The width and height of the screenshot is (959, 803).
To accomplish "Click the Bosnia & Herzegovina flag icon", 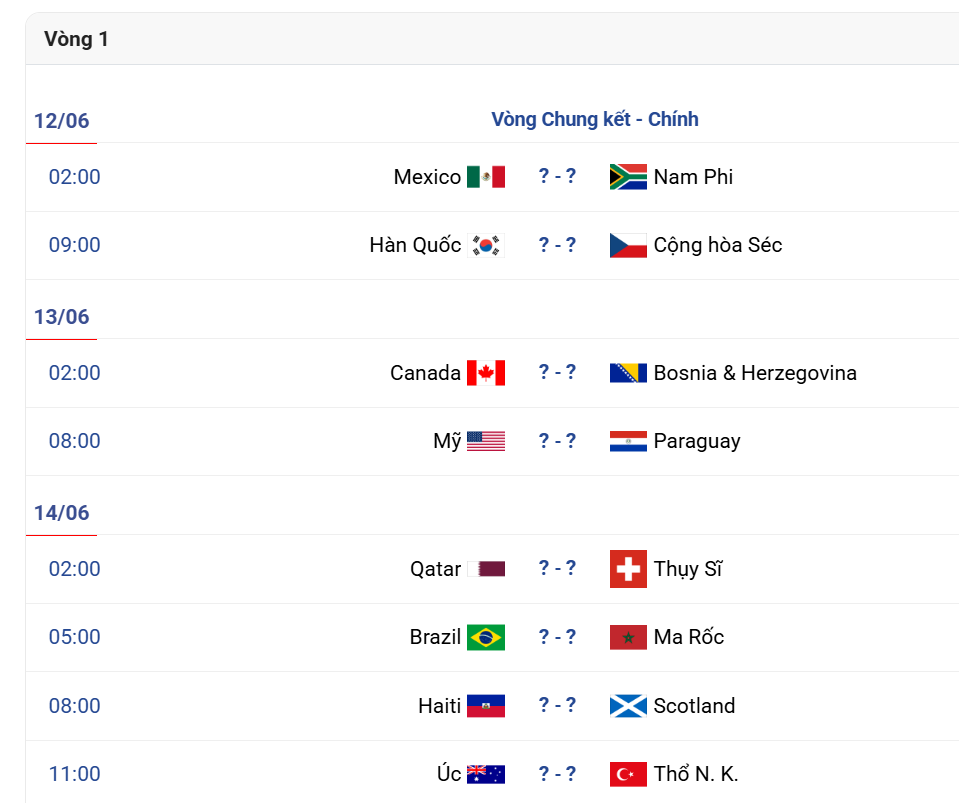I will pyautogui.click(x=628, y=373).
